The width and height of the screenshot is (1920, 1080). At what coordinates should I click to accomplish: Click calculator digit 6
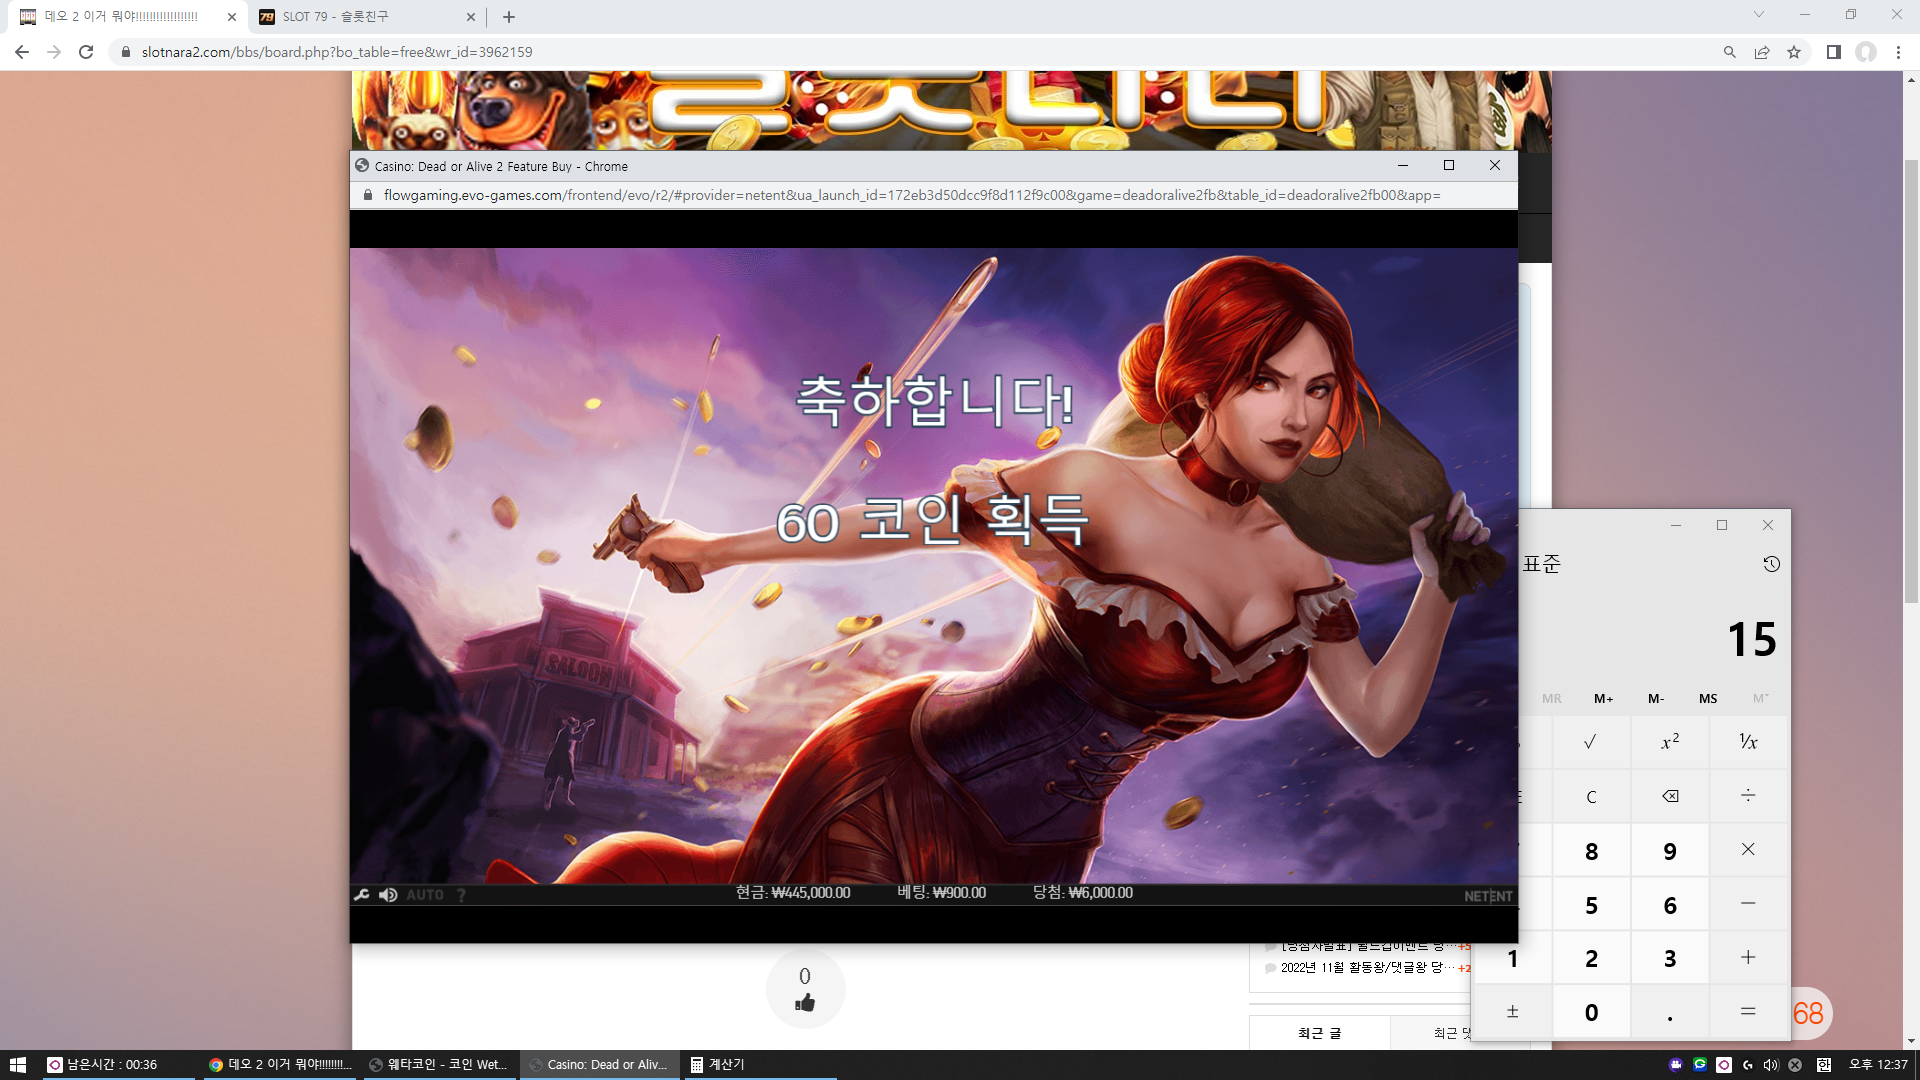pos(1670,904)
